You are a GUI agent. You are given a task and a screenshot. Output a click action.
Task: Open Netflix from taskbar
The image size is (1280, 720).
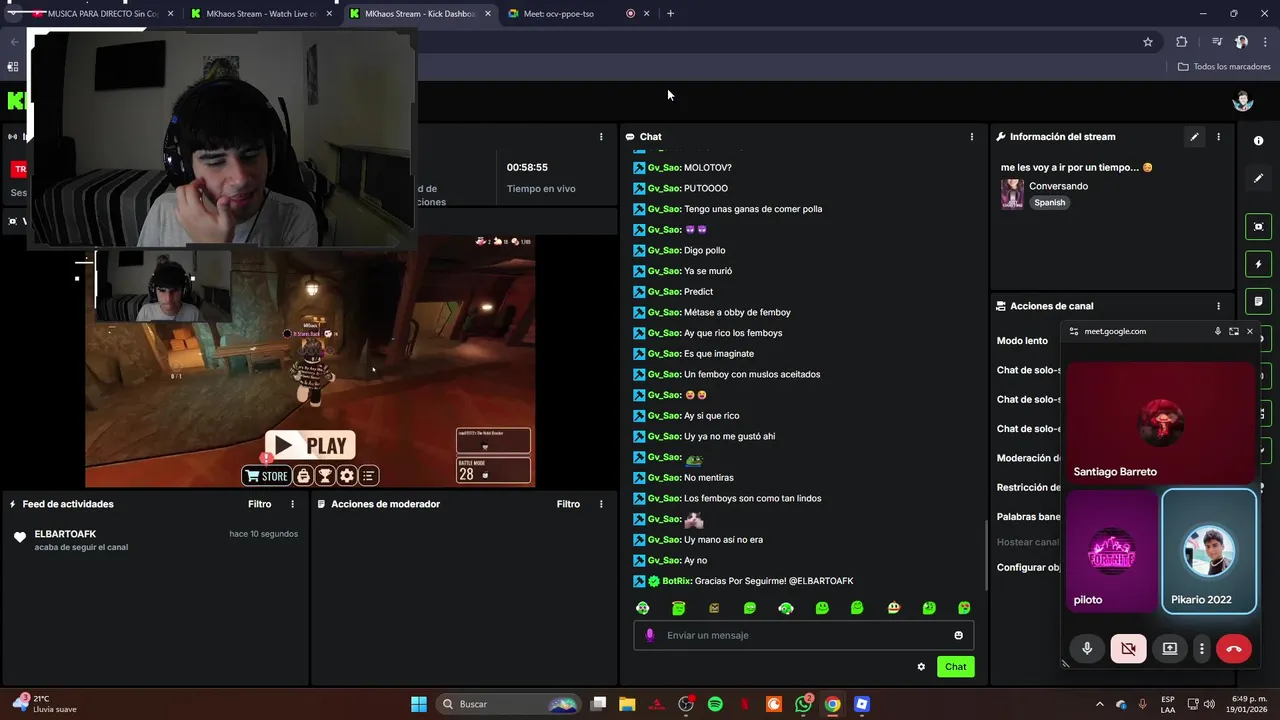coord(744,704)
